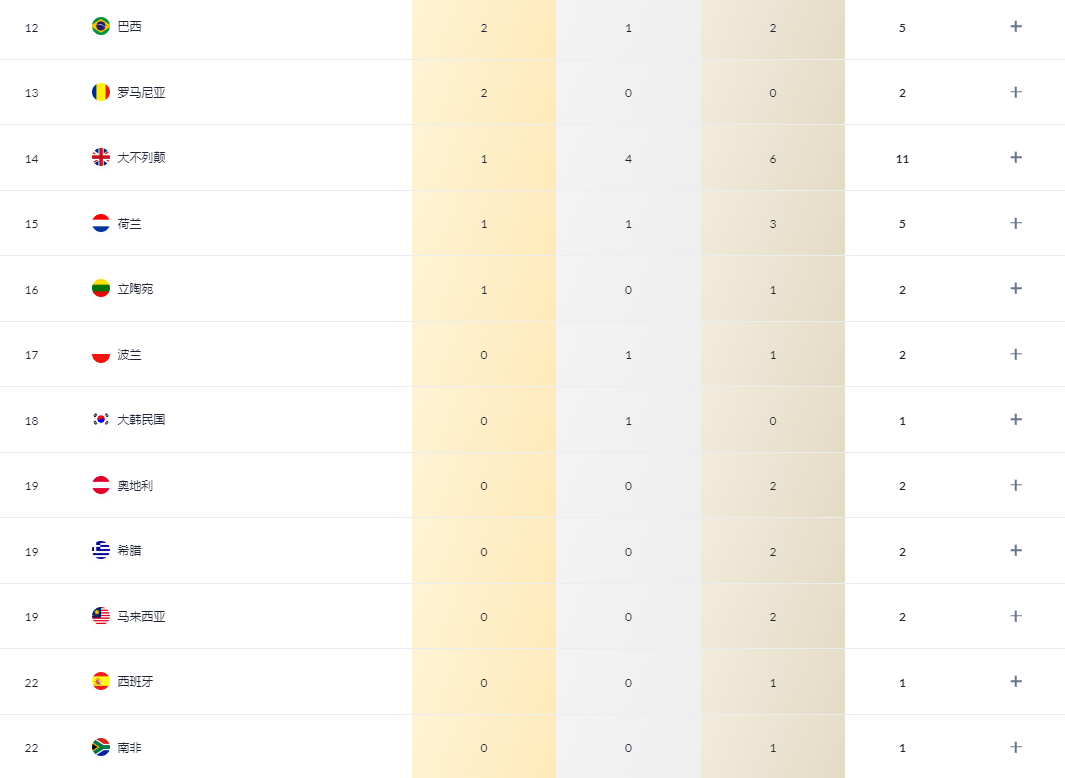Select the 马来西亚 country name
This screenshot has height=778, width=1065.
[141, 616]
